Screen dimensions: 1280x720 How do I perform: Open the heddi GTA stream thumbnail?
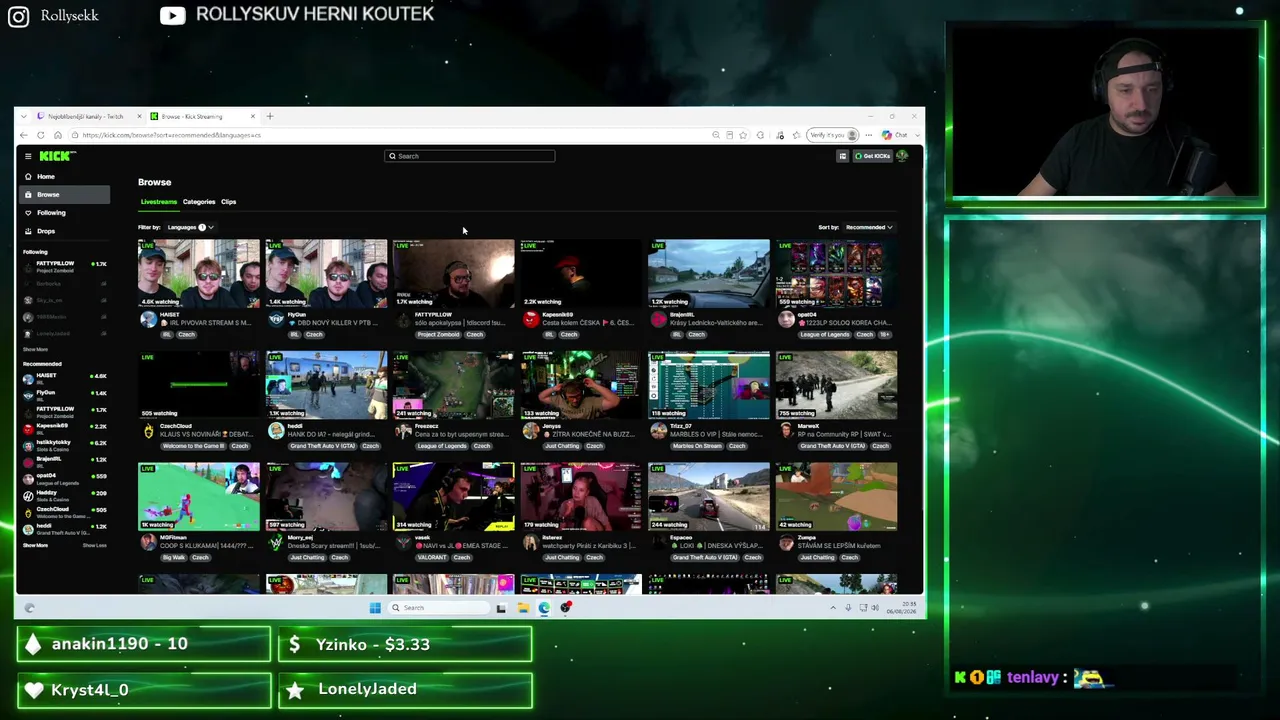[x=326, y=385]
